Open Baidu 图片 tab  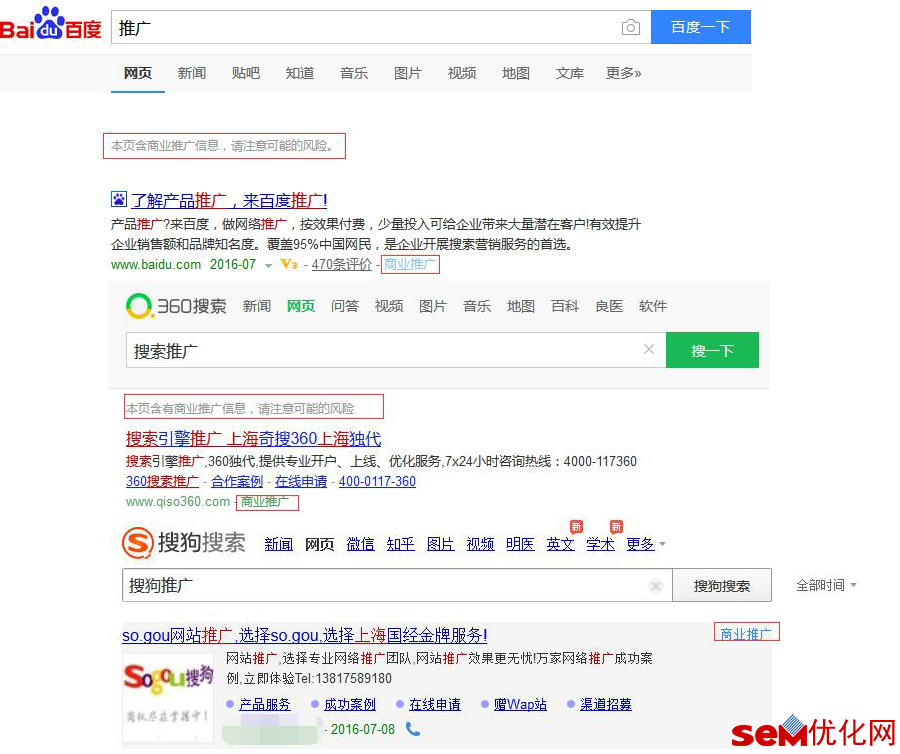tap(408, 73)
